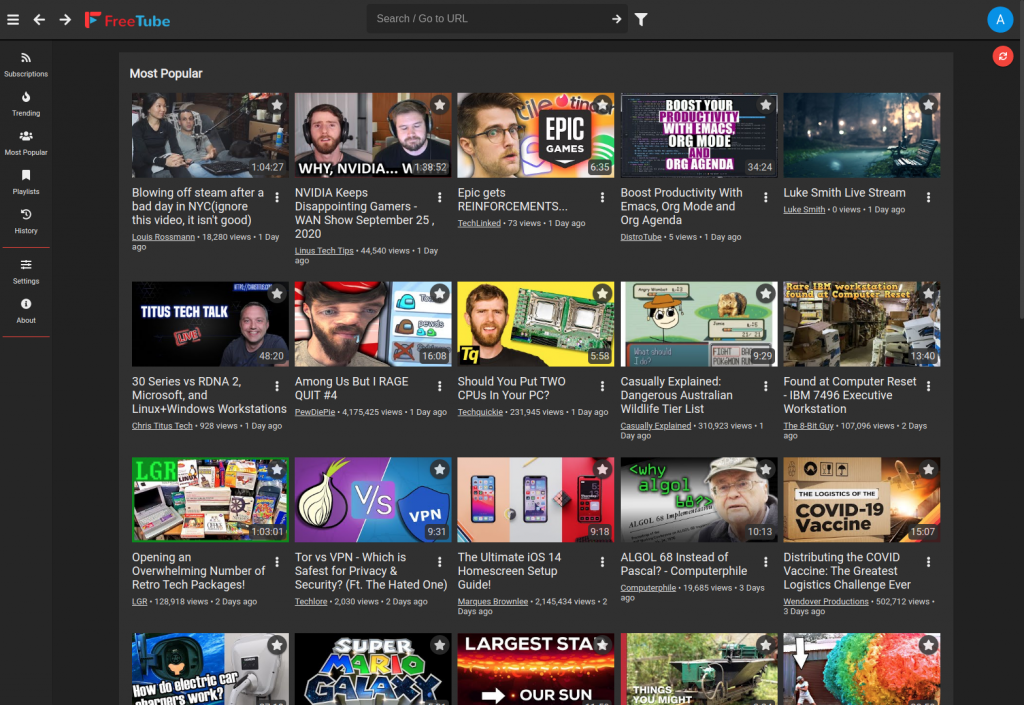Screen dimensions: 1024x705
Task: Star the NVIDIA WAN Show video thumbnail
Action: 440,104
